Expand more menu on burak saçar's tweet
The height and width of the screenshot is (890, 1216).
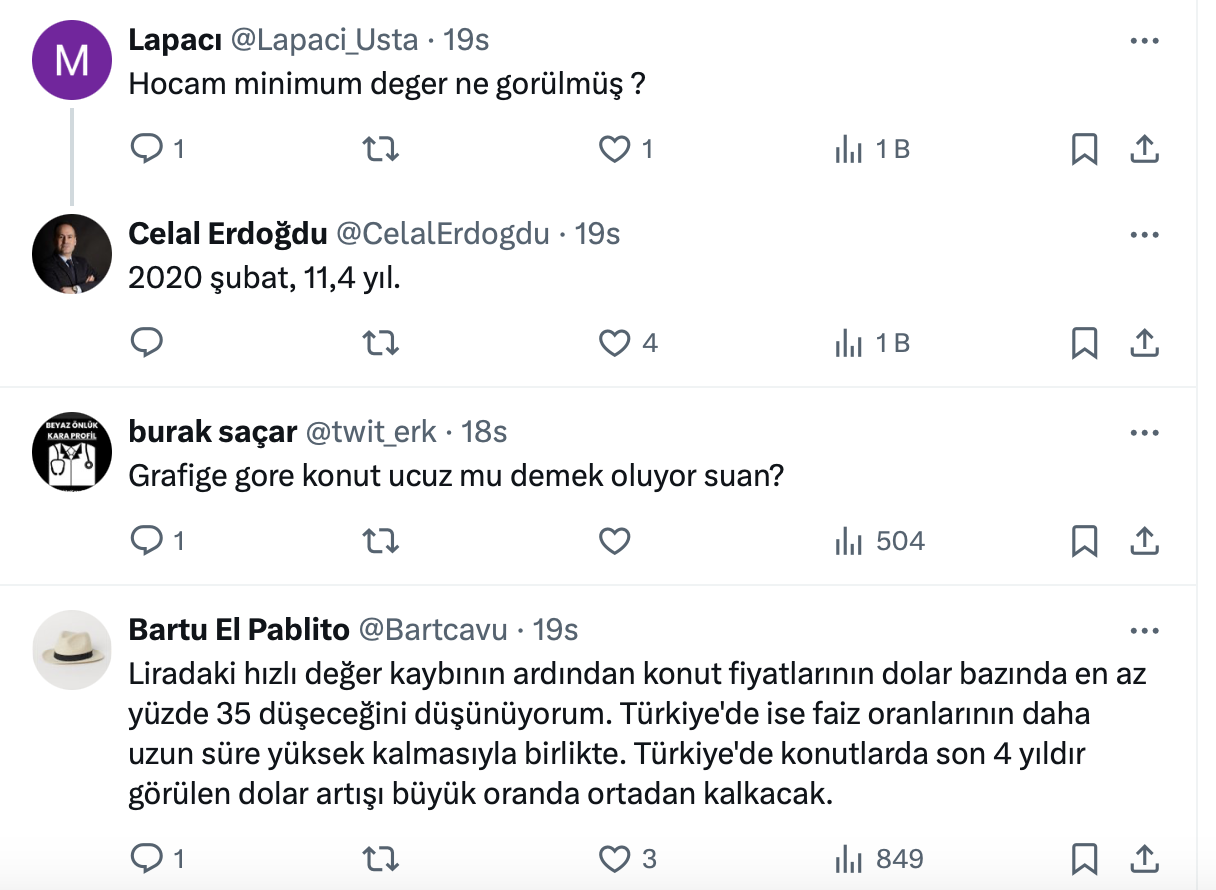pos(1143,433)
